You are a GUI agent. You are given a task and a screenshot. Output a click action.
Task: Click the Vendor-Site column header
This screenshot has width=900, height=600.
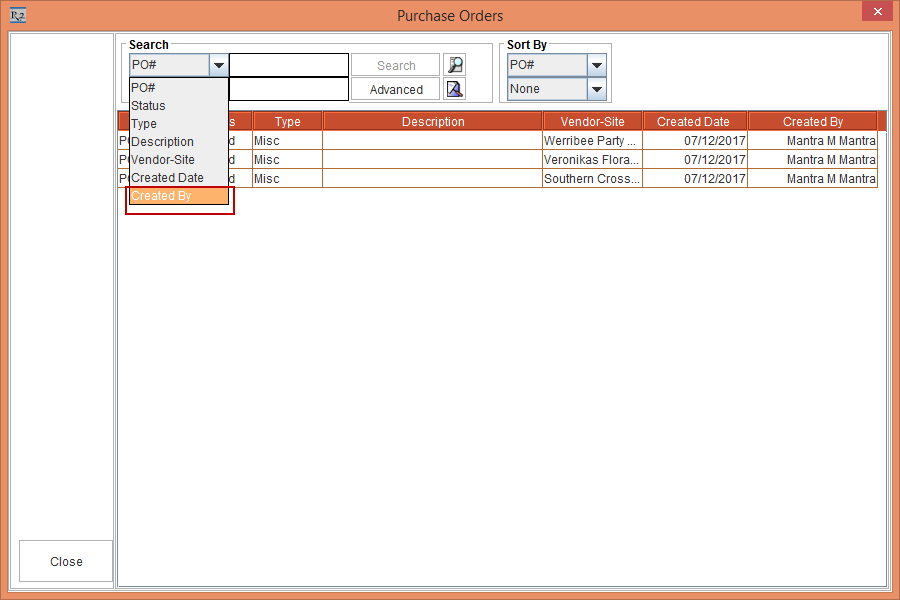click(x=592, y=122)
